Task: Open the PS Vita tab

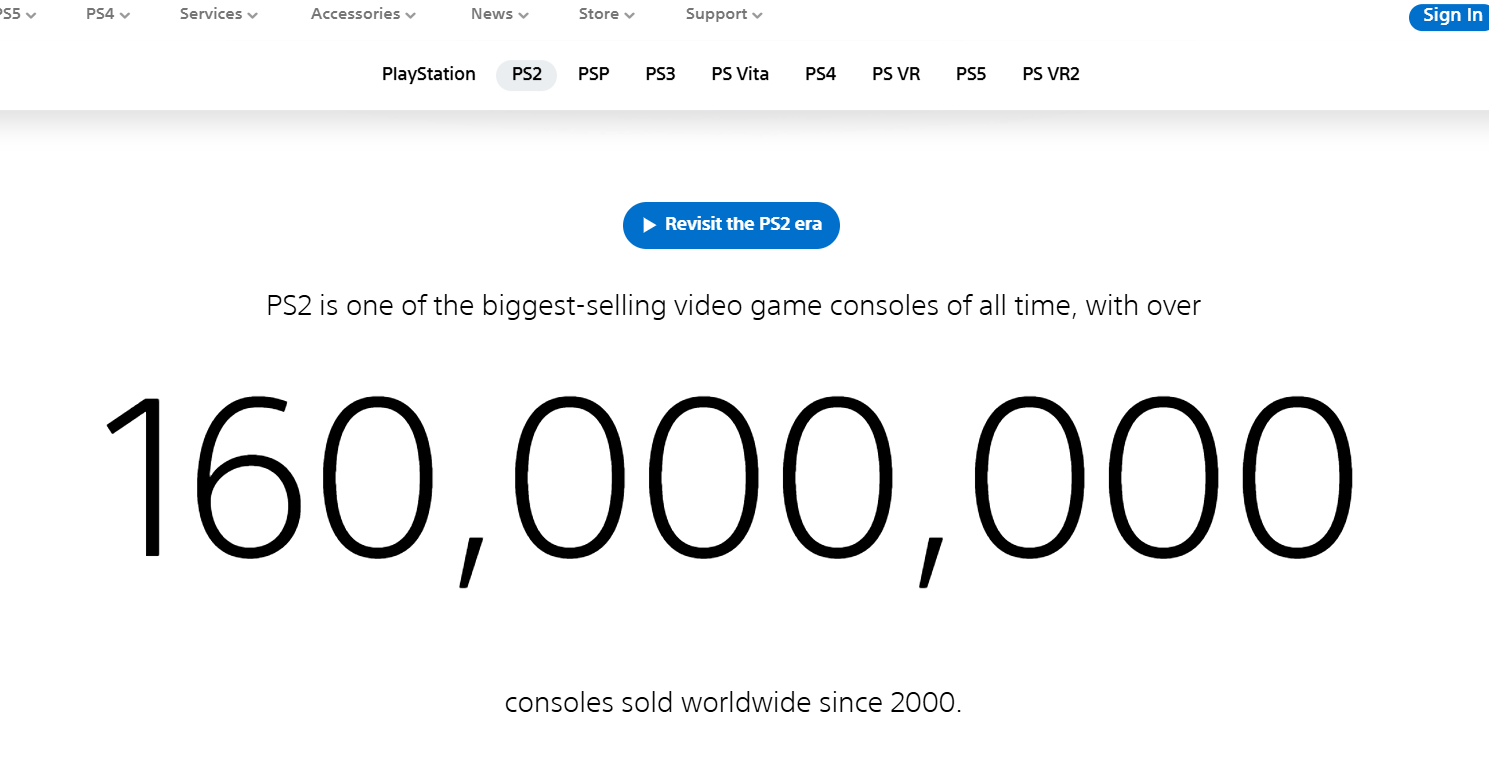Action: (x=740, y=74)
